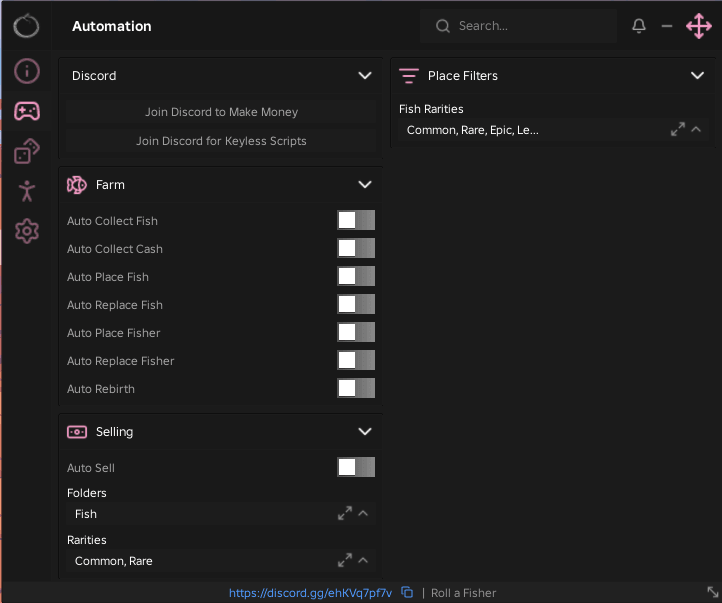This screenshot has height=603, width=722.
Task: Click the Roll a Fisher status text
Action: tap(464, 593)
